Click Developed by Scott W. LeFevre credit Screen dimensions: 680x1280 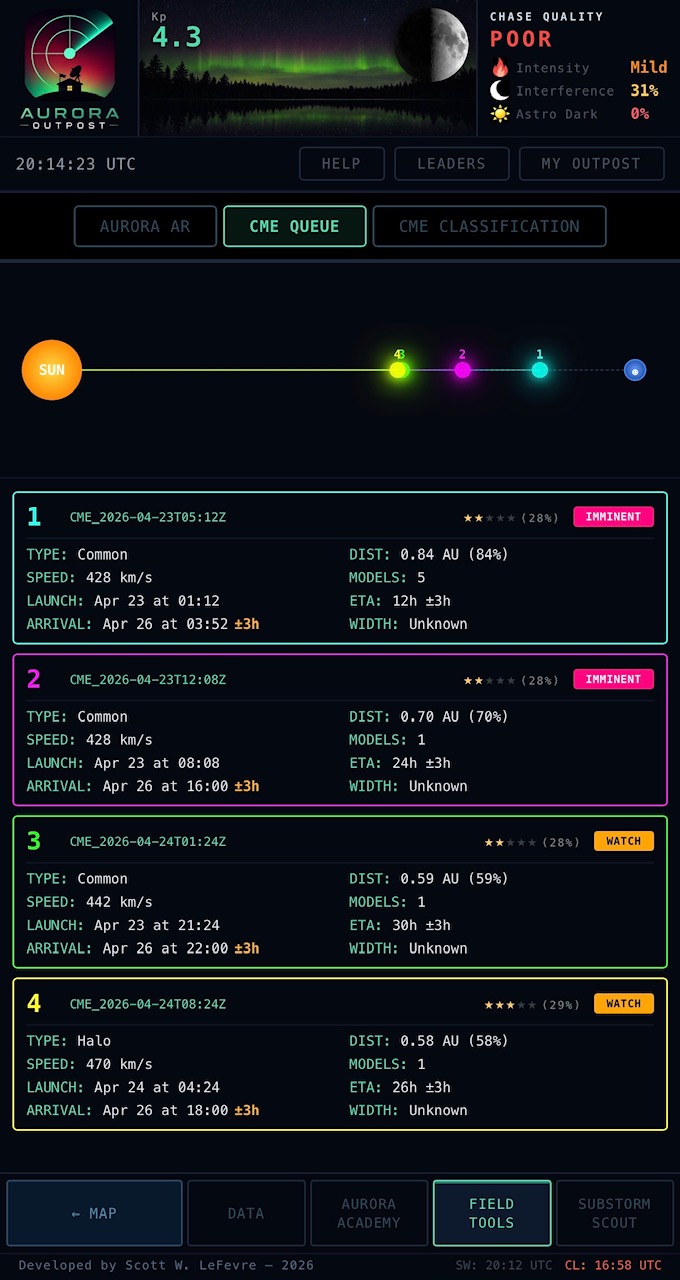tap(166, 1265)
